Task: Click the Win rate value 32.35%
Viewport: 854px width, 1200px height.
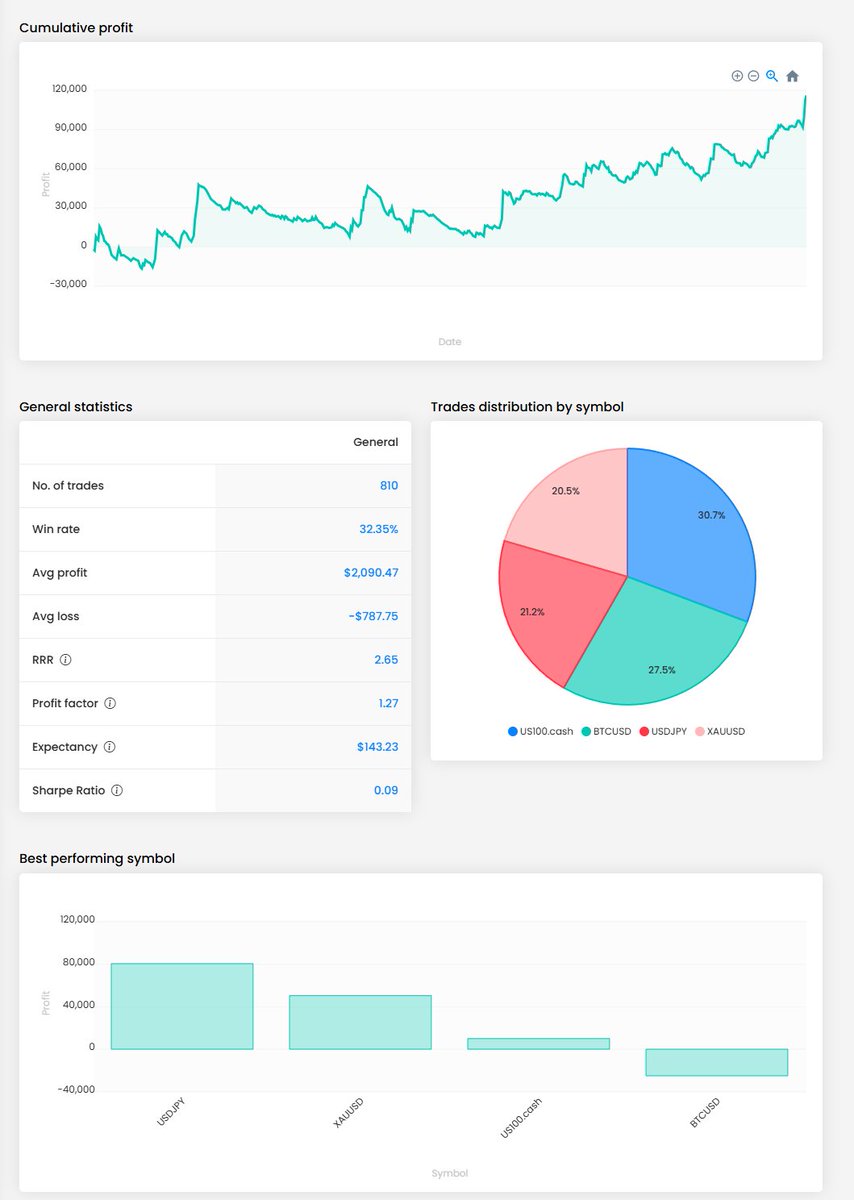Action: (x=381, y=529)
